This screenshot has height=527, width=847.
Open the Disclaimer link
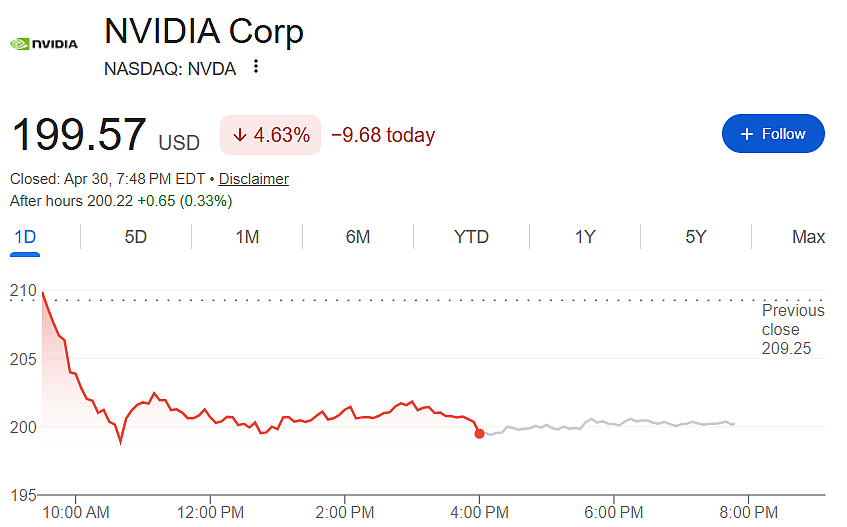pyautogui.click(x=253, y=179)
